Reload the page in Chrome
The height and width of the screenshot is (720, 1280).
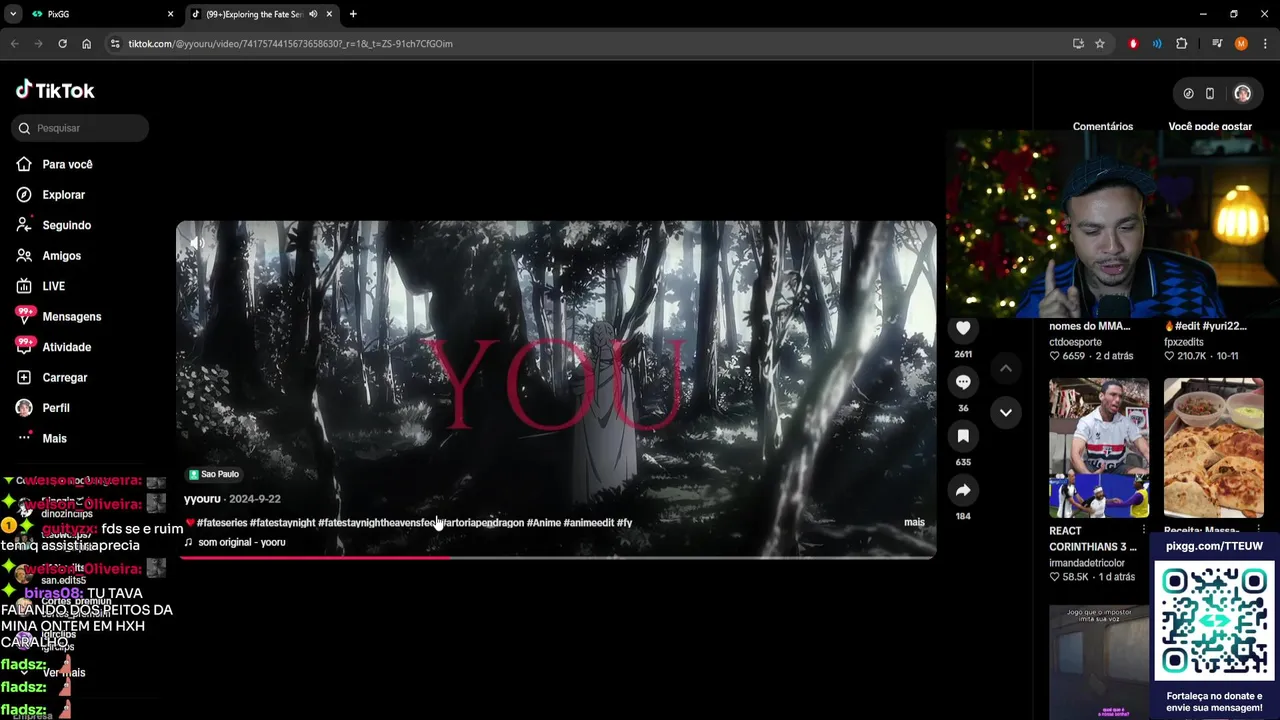pos(62,44)
